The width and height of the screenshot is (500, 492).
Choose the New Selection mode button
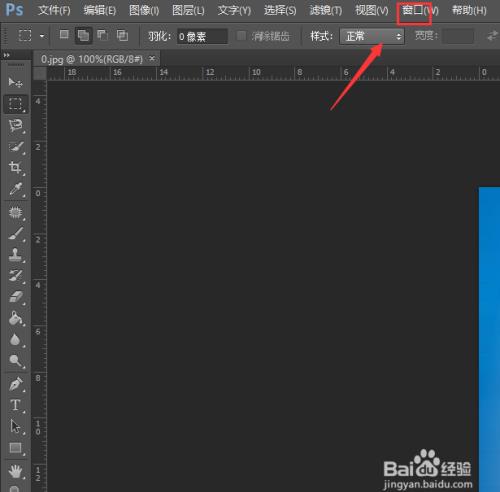[x=64, y=35]
